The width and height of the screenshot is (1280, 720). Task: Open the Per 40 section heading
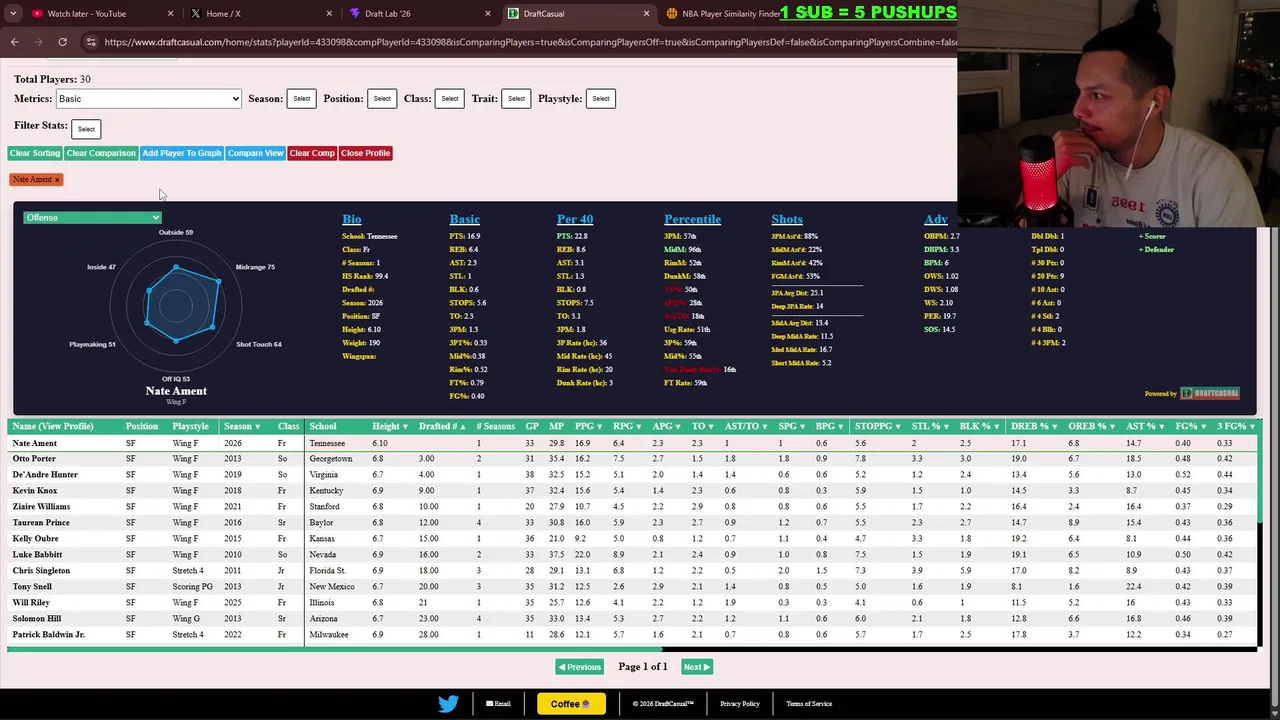pos(575,219)
